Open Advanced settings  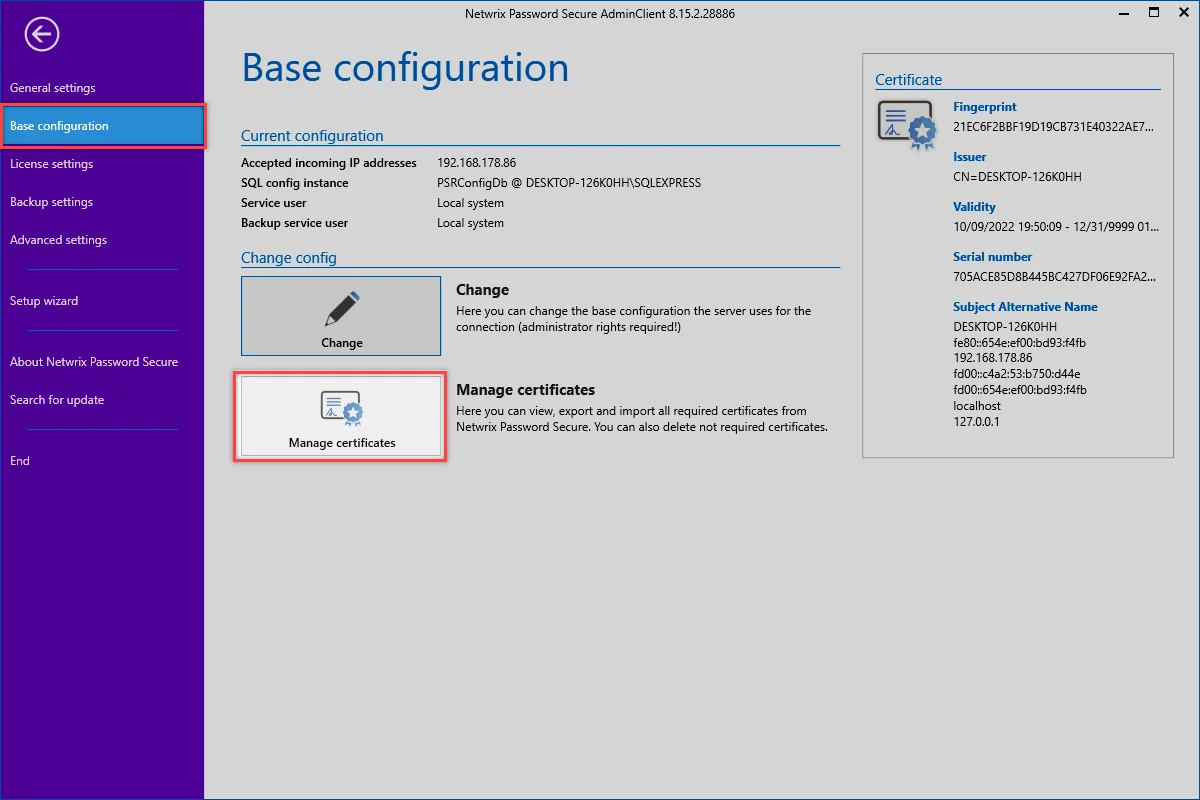(x=58, y=240)
